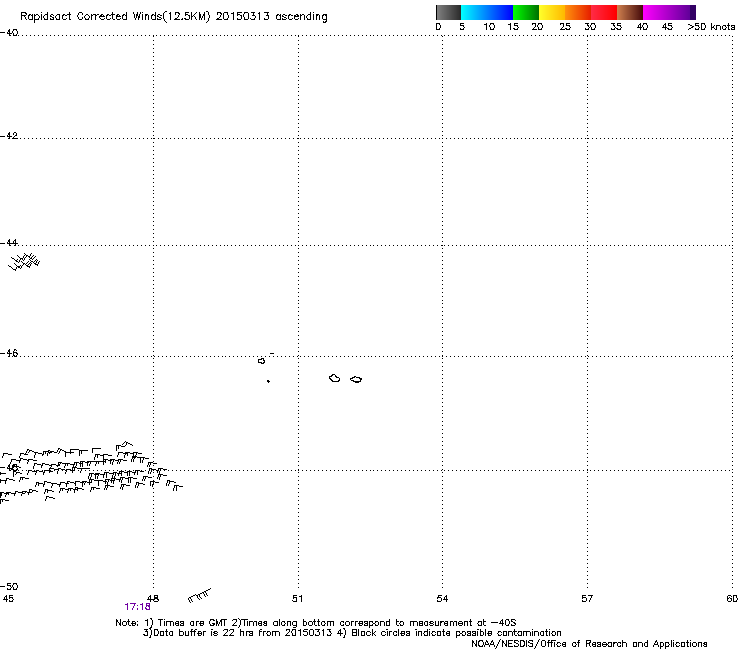
Task: Click the latitude label '-46'
Action: coord(9,353)
